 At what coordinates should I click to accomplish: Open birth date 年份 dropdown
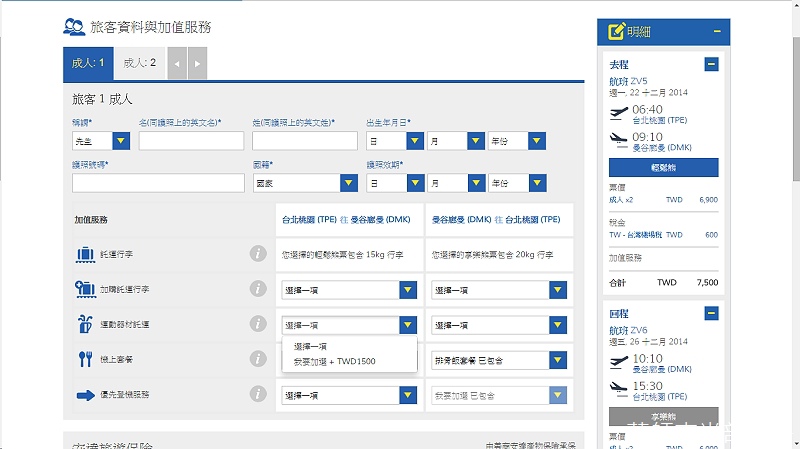tap(517, 141)
